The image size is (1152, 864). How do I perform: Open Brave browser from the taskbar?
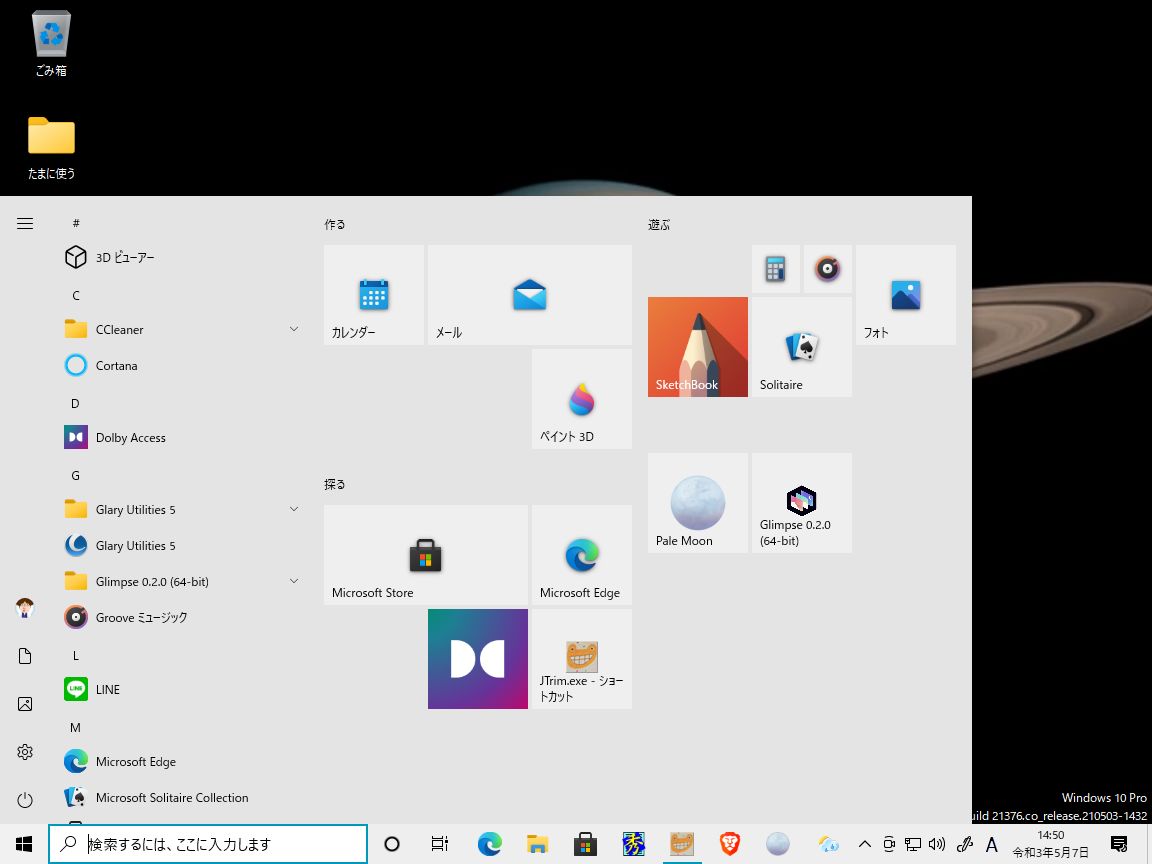(x=730, y=844)
